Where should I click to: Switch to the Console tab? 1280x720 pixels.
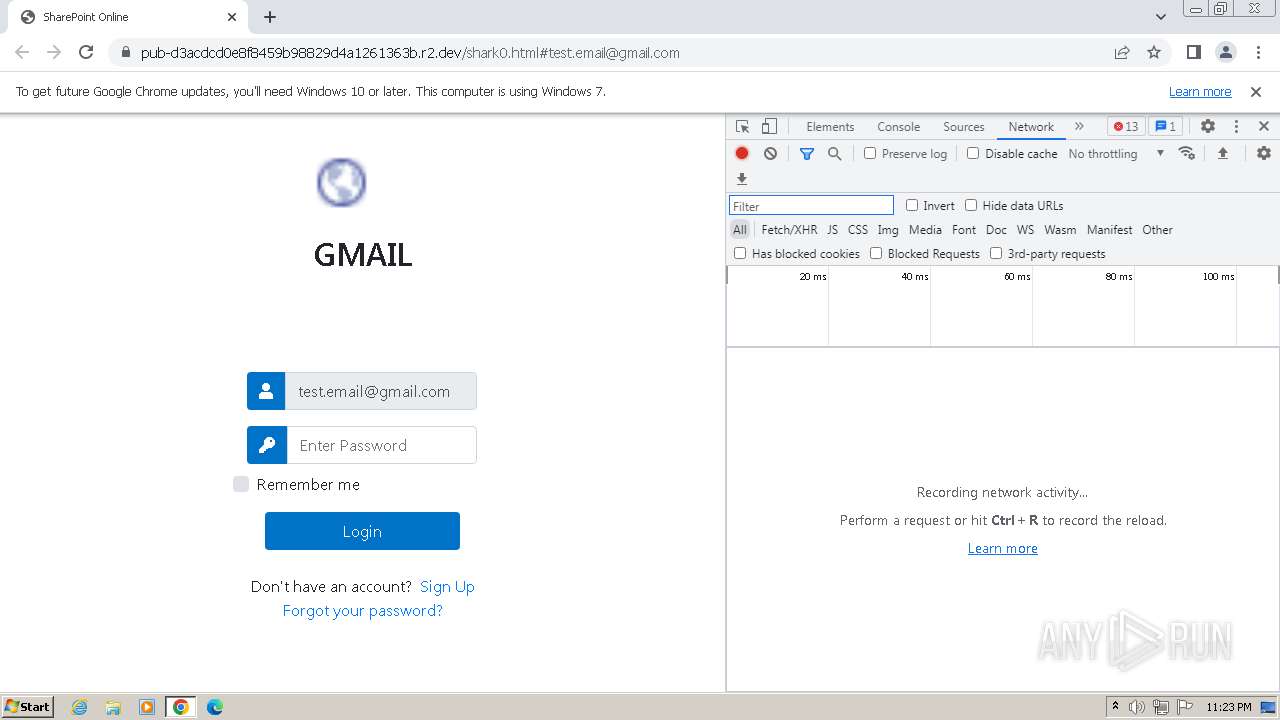pyautogui.click(x=898, y=127)
